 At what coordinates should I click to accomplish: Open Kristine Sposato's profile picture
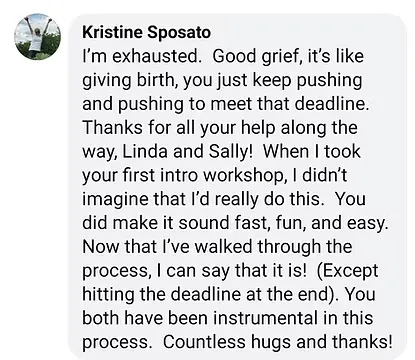tap(37, 37)
